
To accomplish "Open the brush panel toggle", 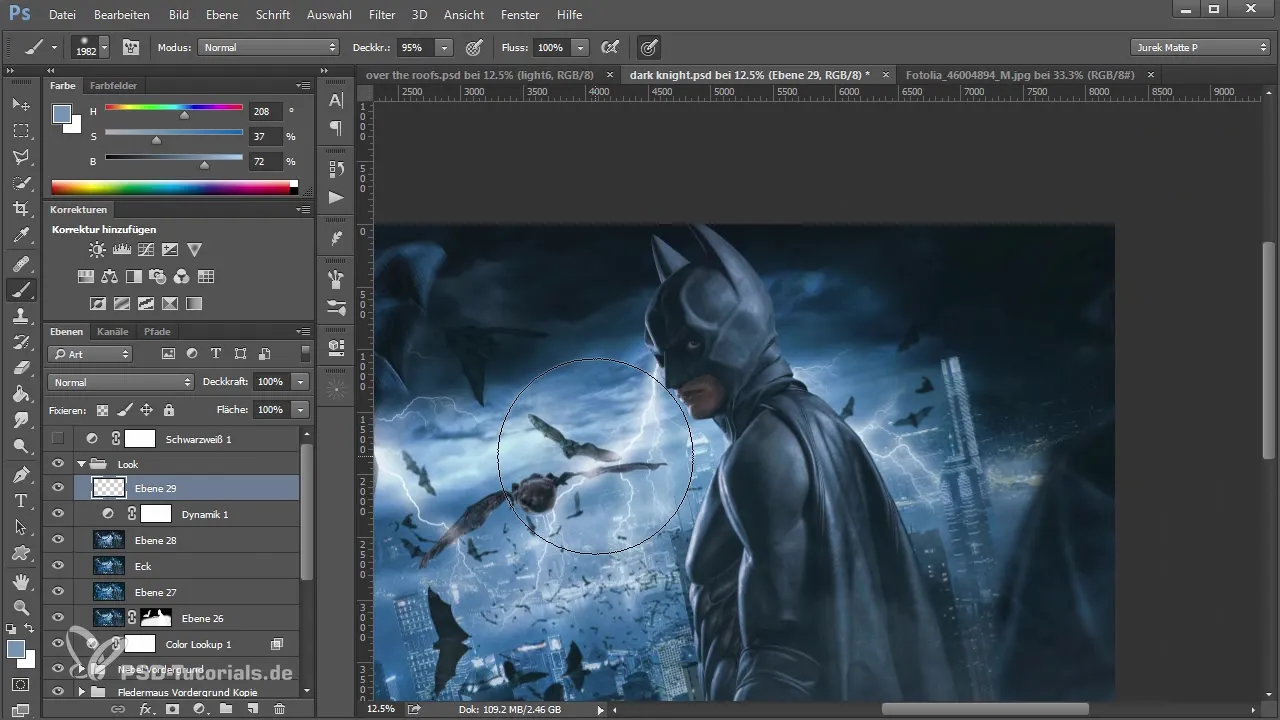I will 130,47.
